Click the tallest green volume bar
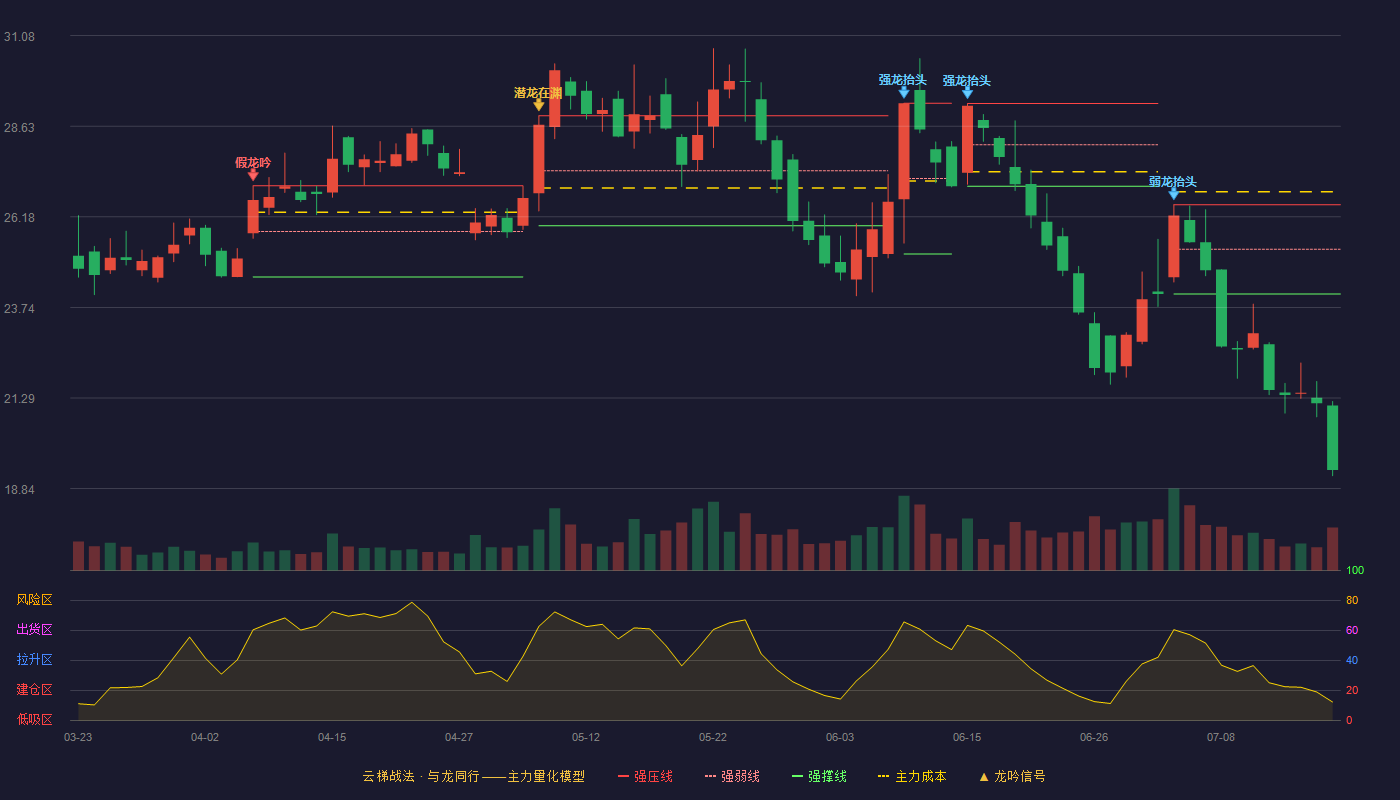1400x800 pixels. click(x=1174, y=529)
